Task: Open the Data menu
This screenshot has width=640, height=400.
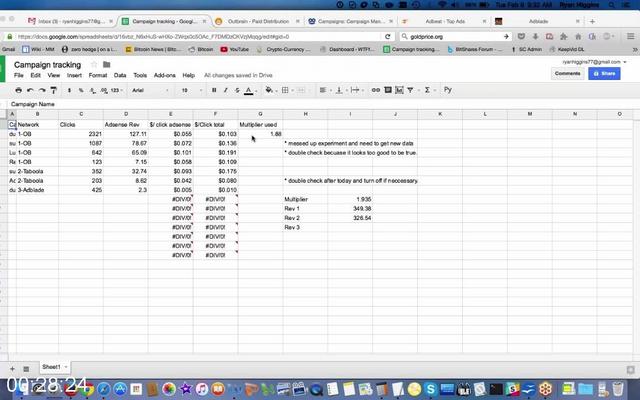Action: click(120, 76)
